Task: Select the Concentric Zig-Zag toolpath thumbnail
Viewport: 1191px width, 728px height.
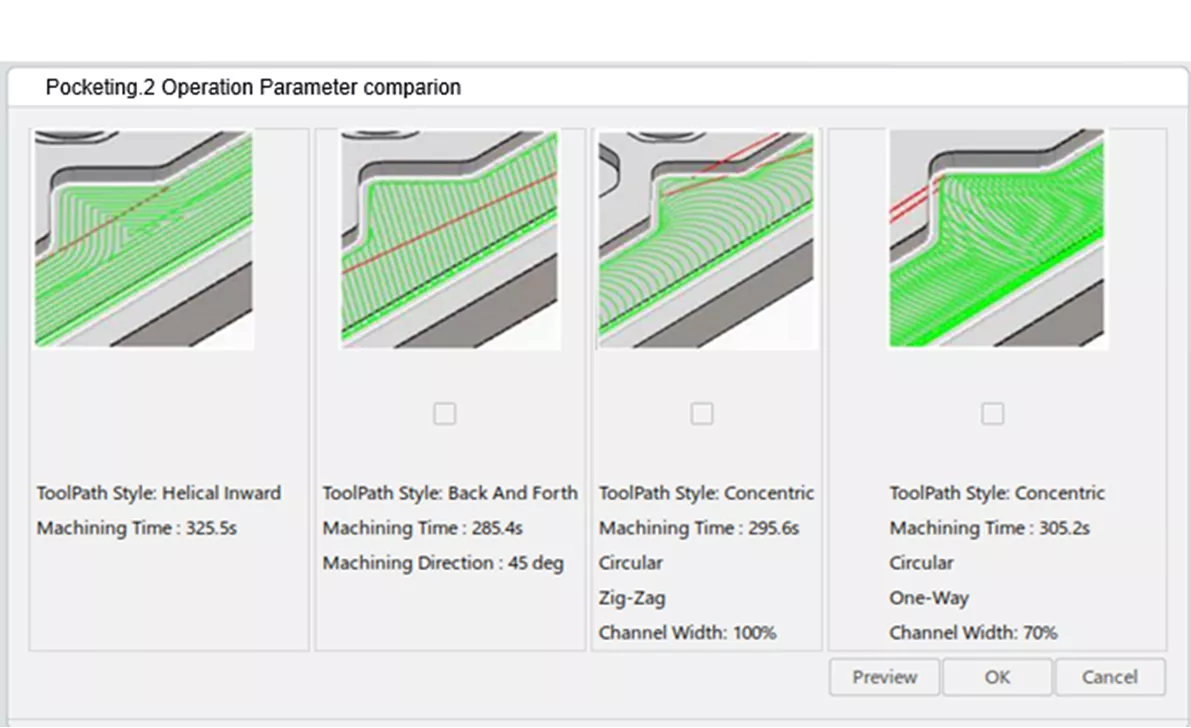Action: (x=707, y=238)
